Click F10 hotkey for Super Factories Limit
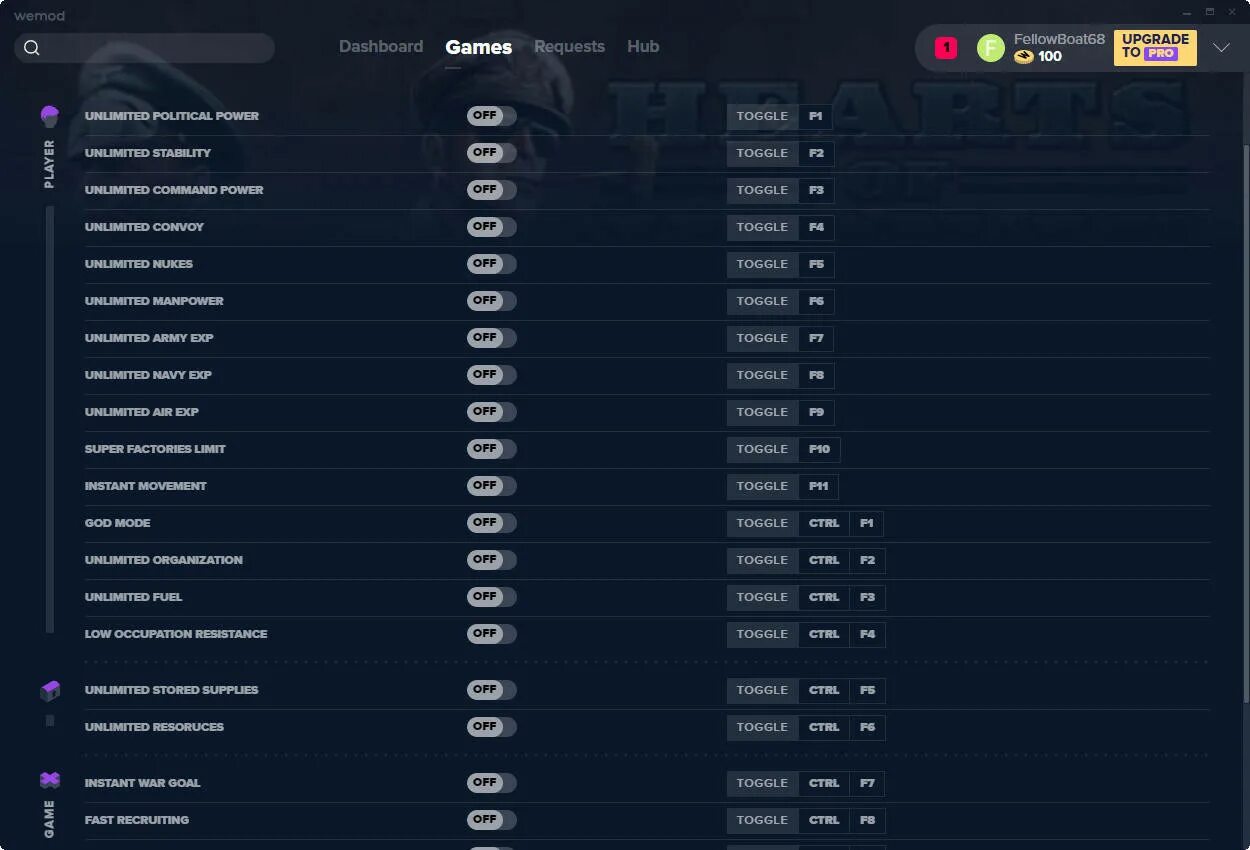This screenshot has height=850, width=1250. (819, 449)
